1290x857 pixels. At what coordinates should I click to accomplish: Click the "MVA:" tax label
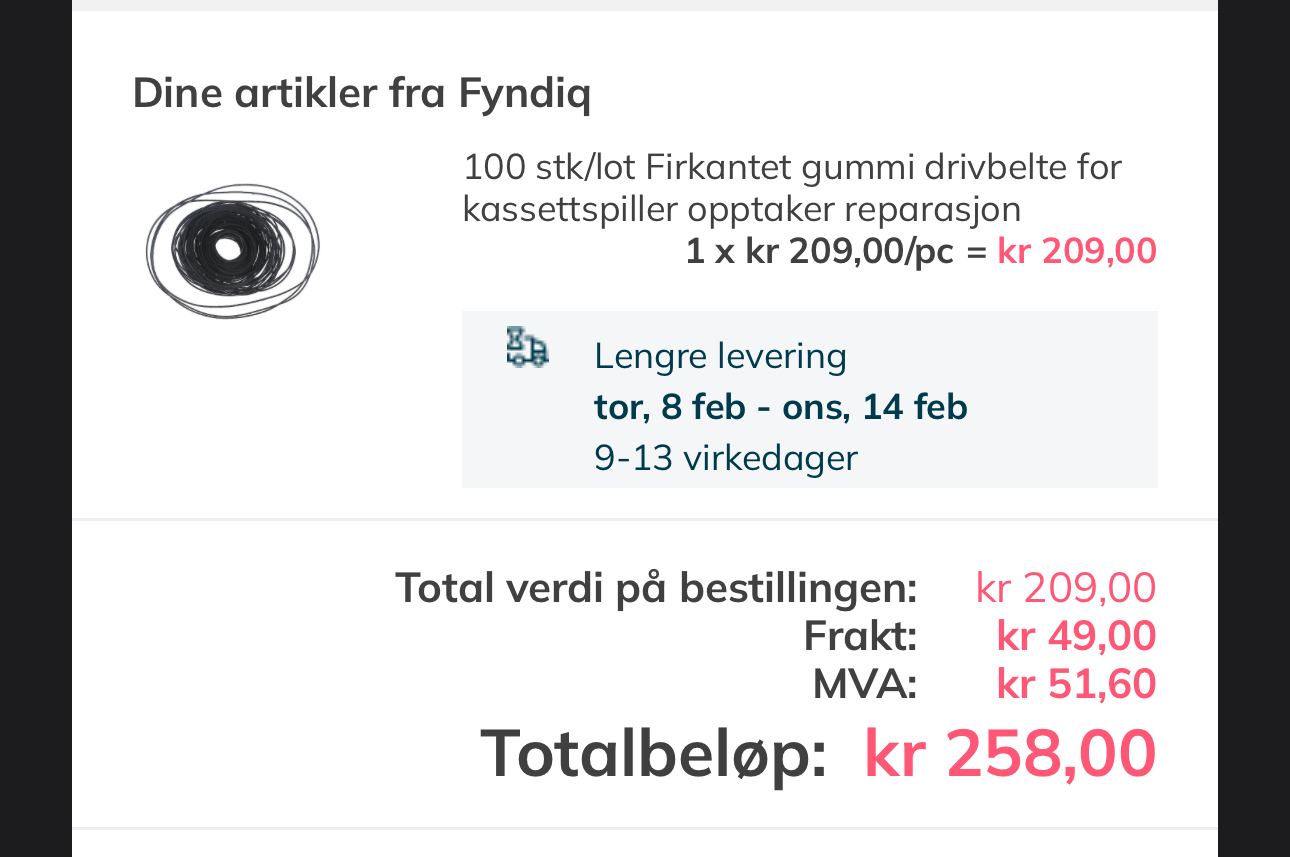pos(864,684)
